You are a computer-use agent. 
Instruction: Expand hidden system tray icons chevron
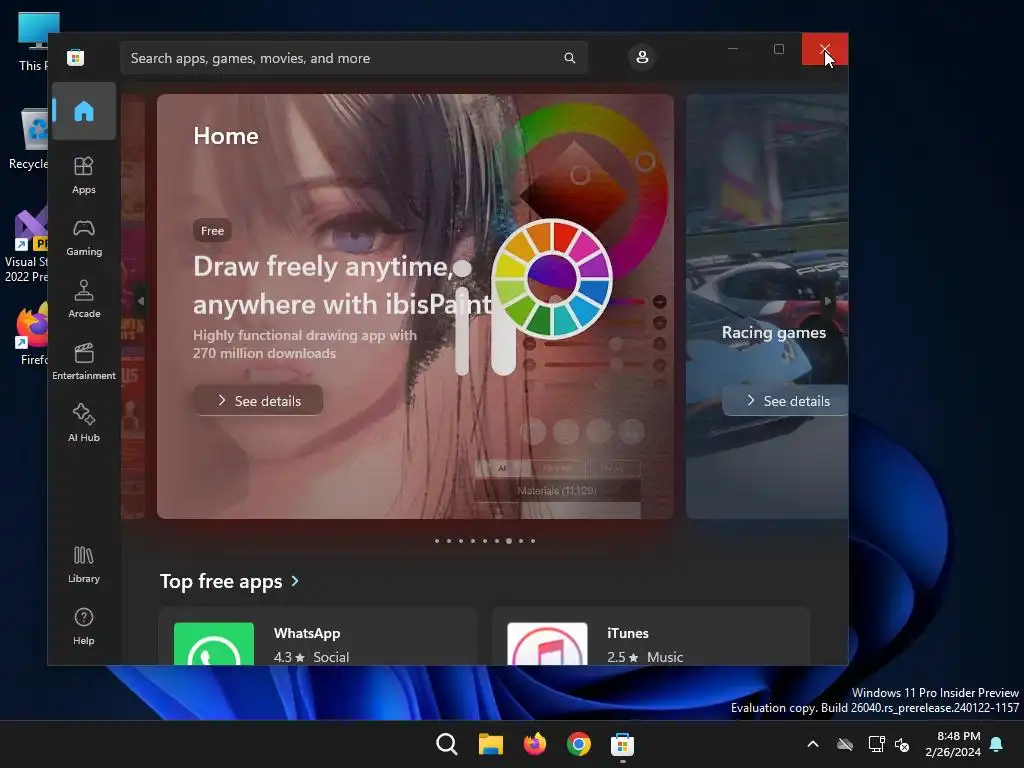[x=813, y=744]
